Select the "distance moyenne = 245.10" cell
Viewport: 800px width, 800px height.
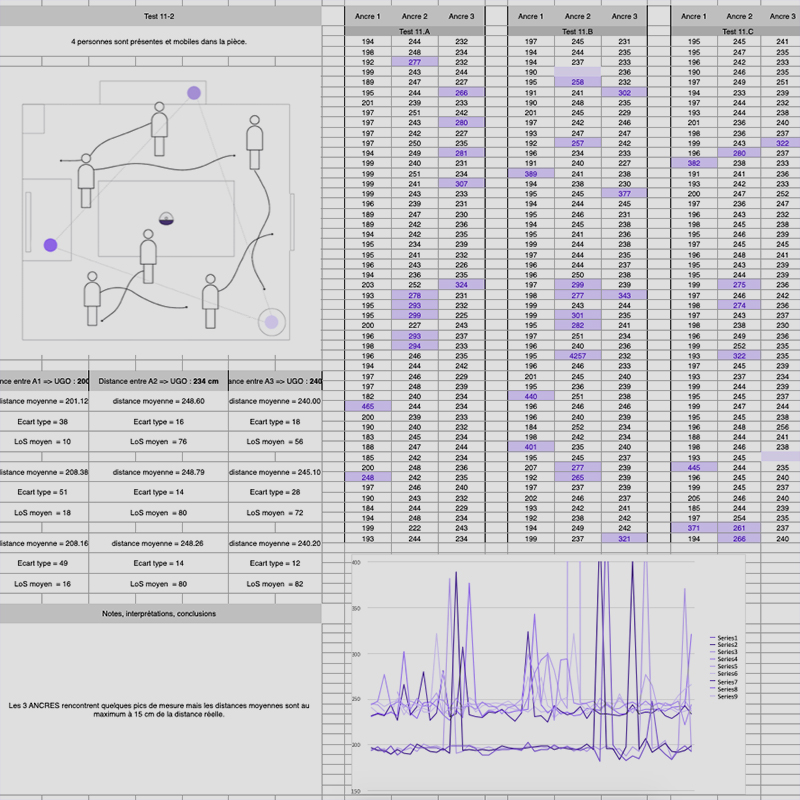click(x=275, y=472)
